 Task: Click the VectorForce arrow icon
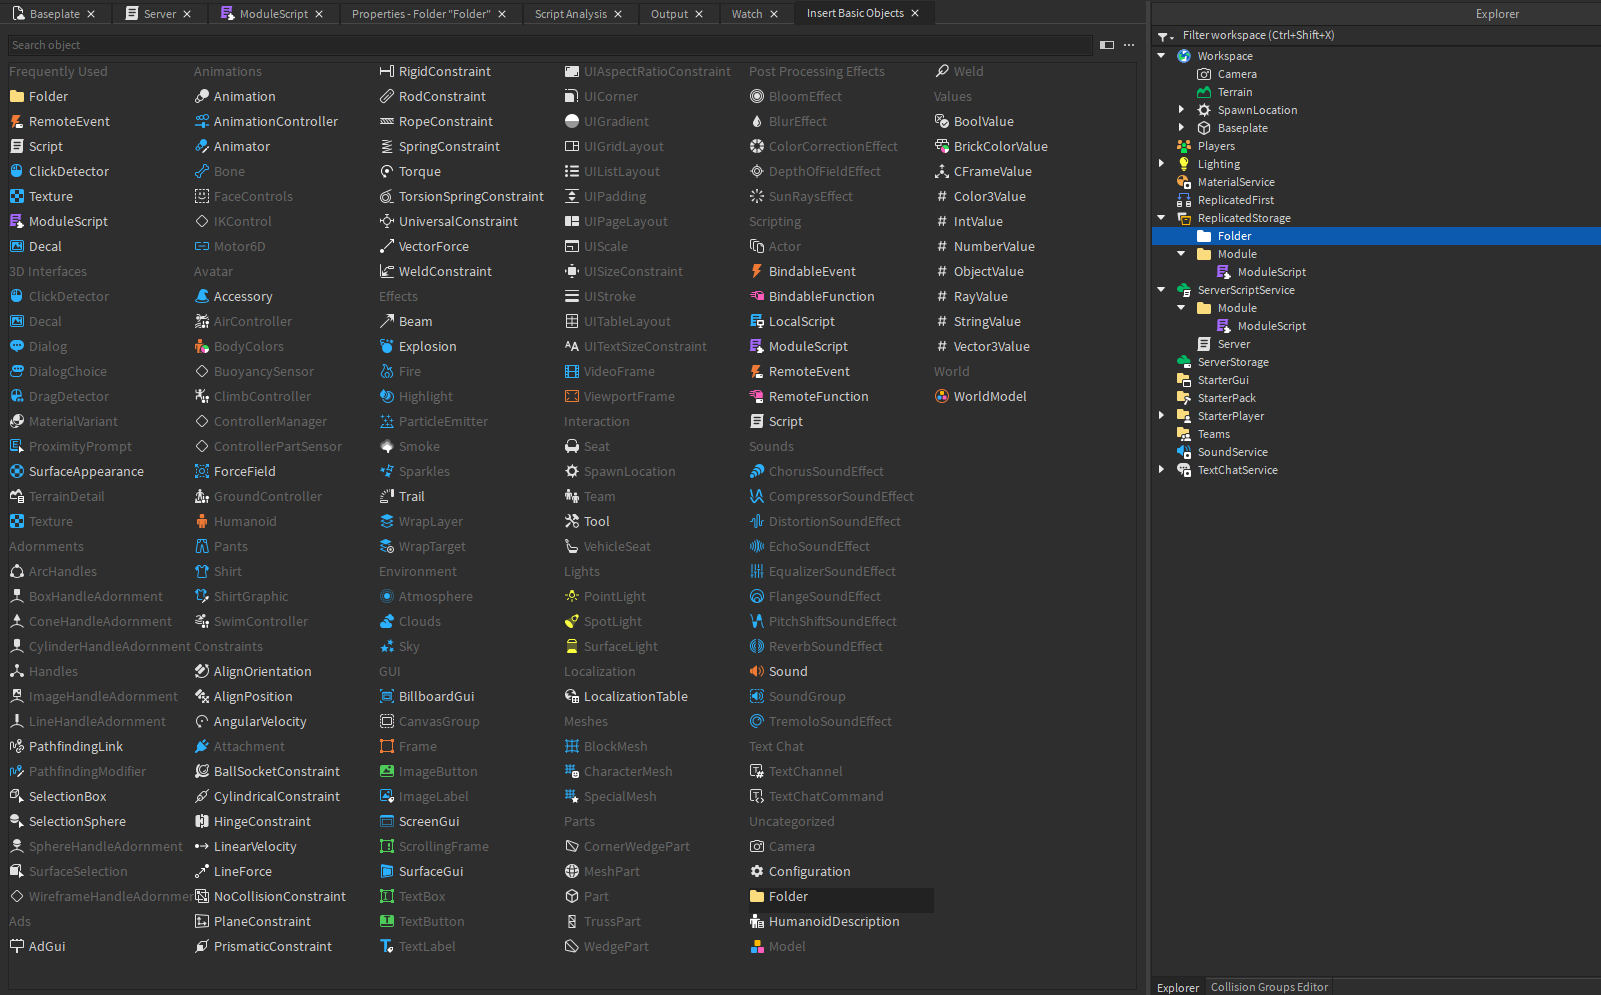click(387, 247)
